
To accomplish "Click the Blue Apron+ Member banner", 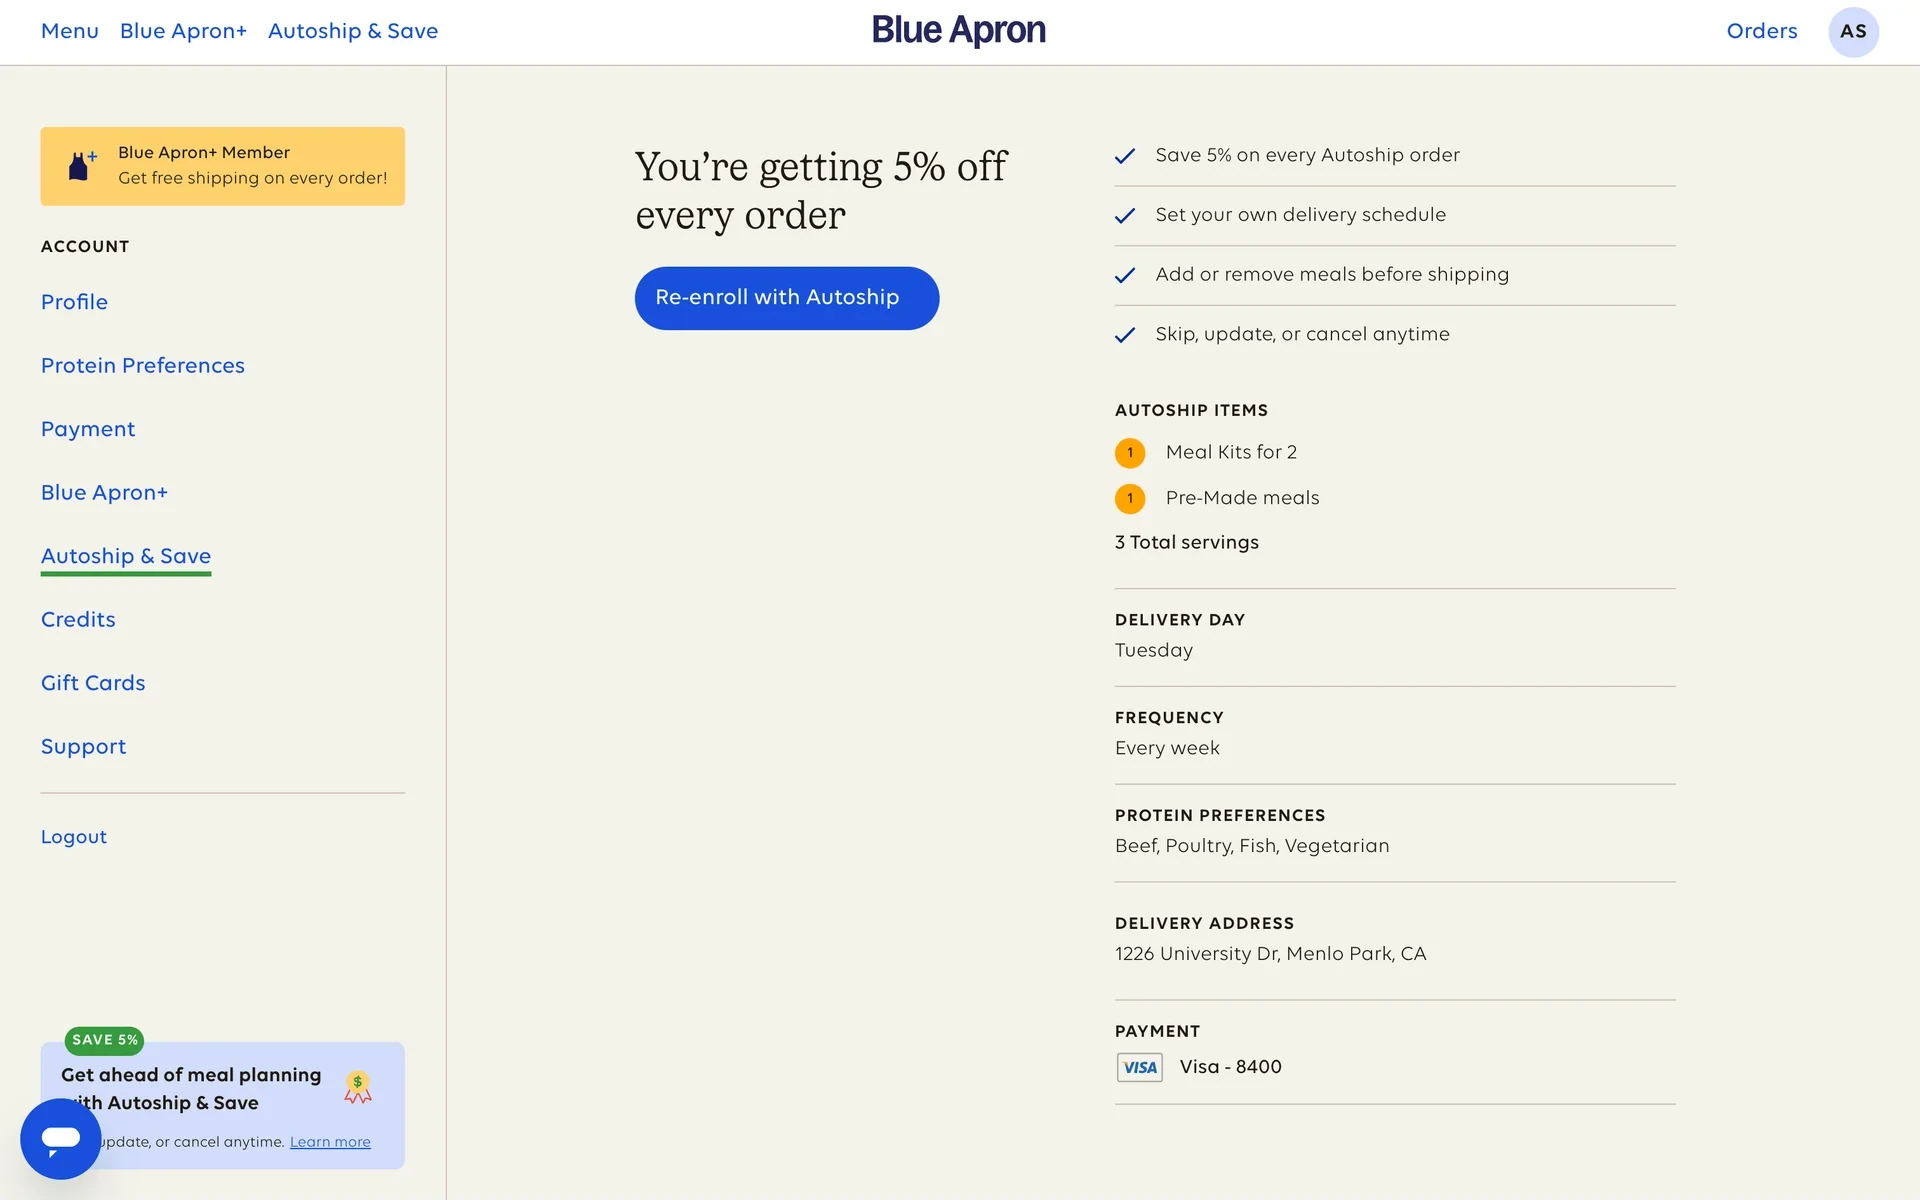I will [222, 166].
